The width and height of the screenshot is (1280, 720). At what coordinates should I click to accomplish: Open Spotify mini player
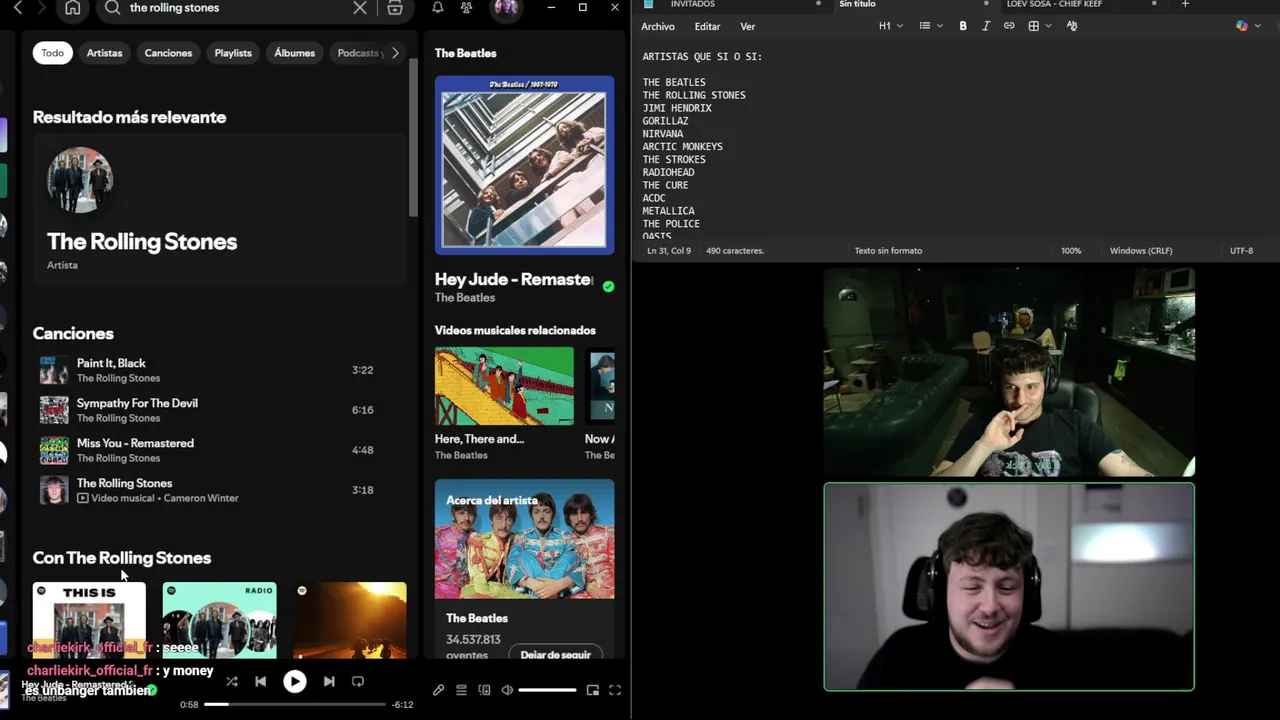(x=592, y=690)
